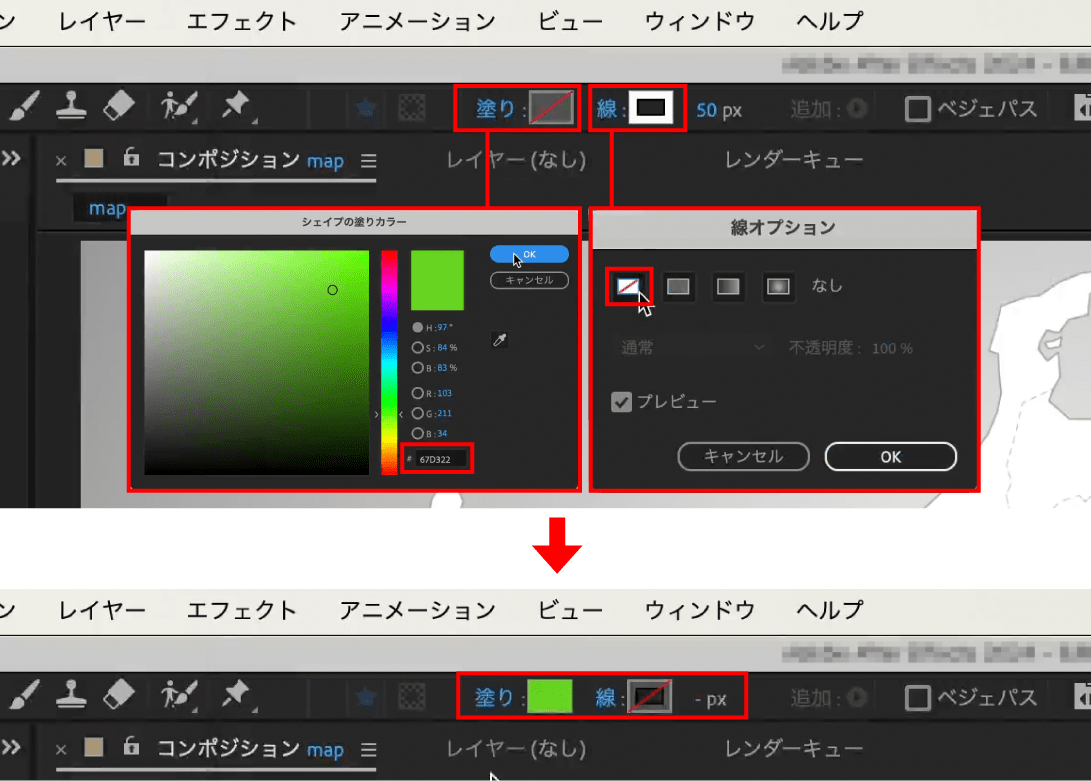This screenshot has width=1091, height=781.
Task: Click the eyedropper in the fill color dialog
Action: point(500,340)
